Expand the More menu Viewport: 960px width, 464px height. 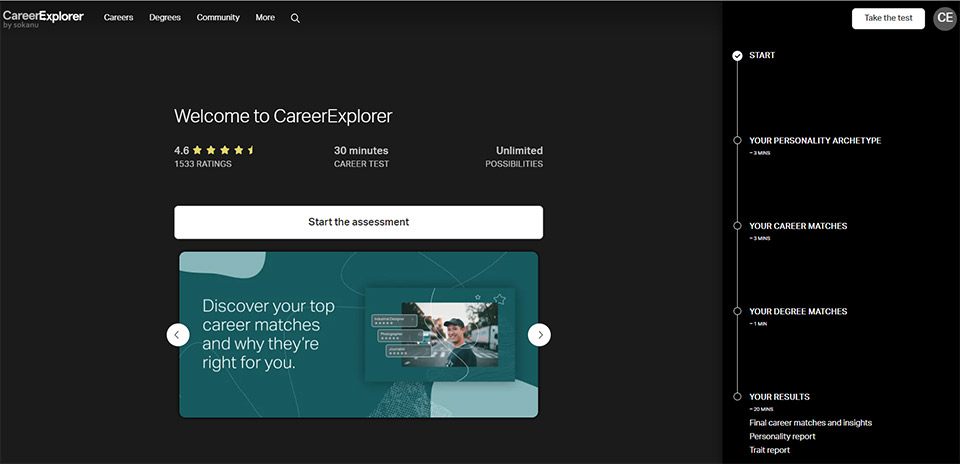pyautogui.click(x=265, y=18)
